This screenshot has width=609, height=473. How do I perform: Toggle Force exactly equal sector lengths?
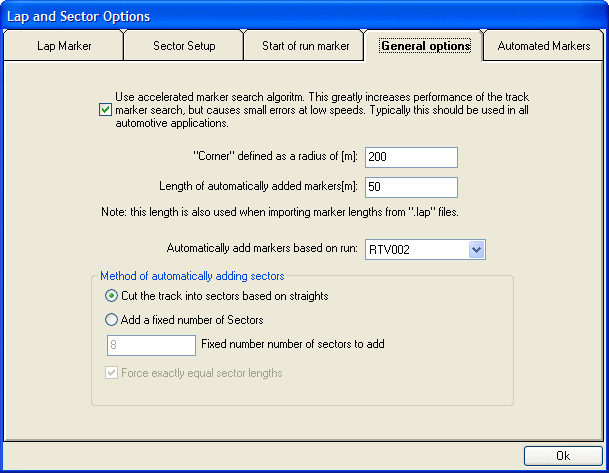[x=112, y=374]
